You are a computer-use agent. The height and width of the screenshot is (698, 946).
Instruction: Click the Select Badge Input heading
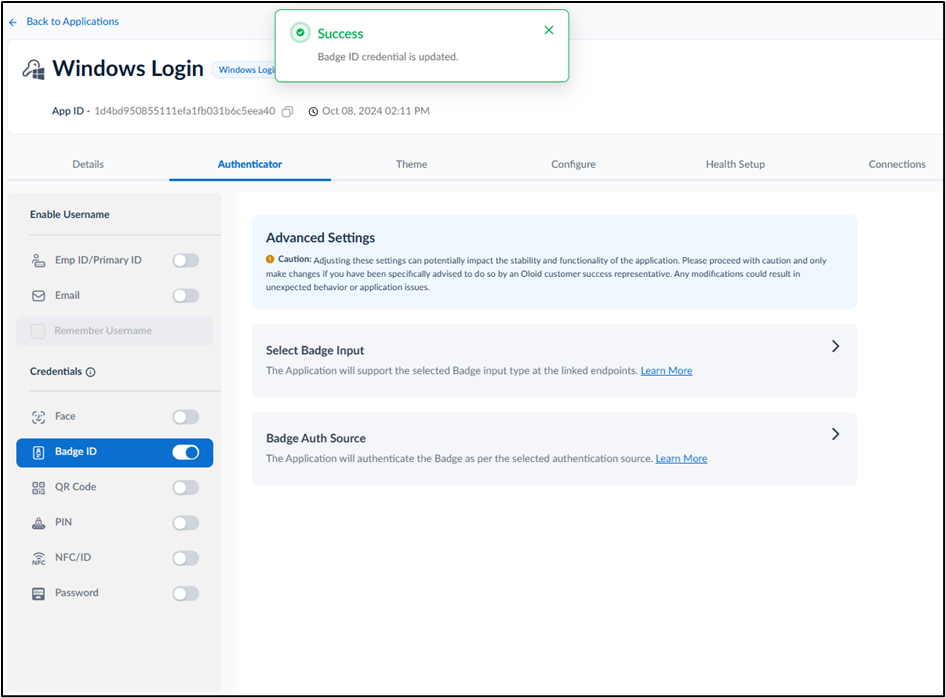pyautogui.click(x=315, y=351)
